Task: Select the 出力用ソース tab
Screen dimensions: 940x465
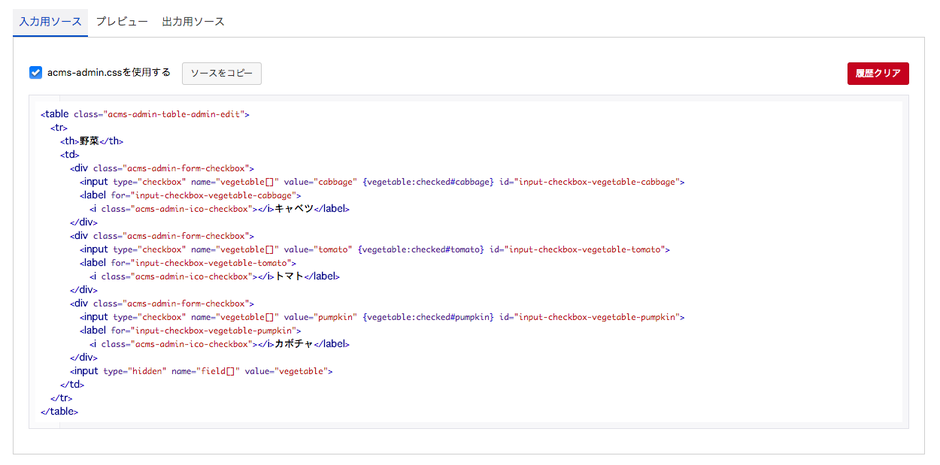Action: pyautogui.click(x=193, y=21)
